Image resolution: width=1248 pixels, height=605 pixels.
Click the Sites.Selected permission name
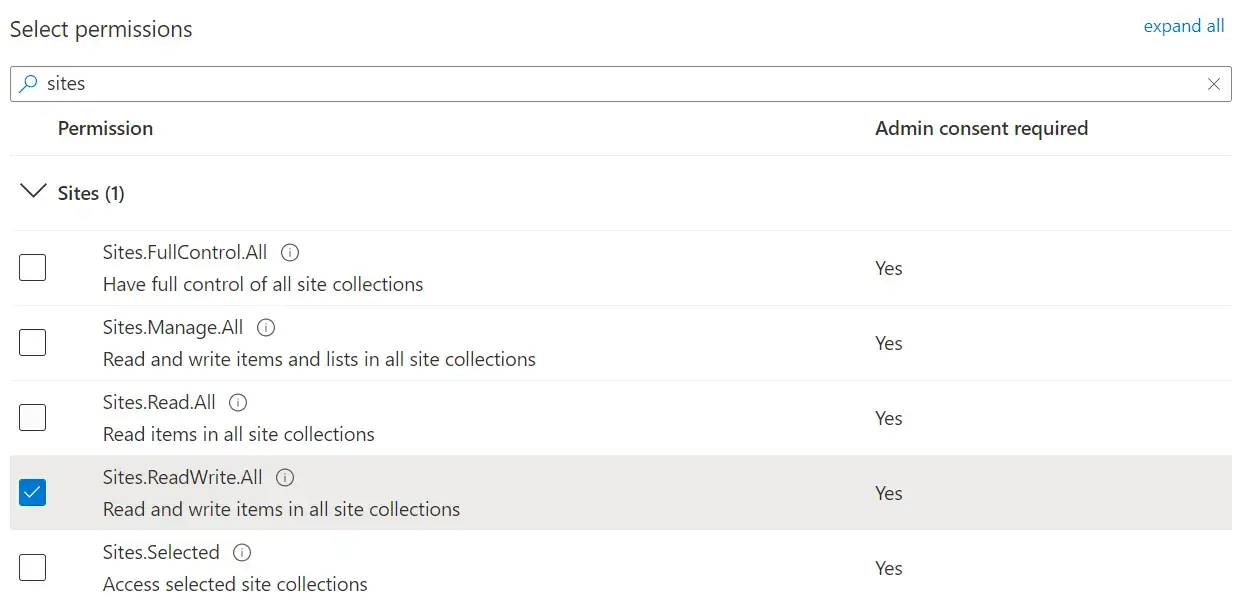point(161,552)
